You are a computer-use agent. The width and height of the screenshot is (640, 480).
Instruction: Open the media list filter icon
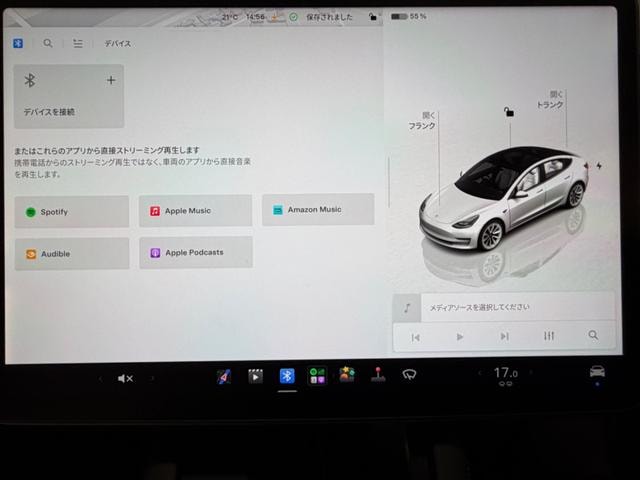pos(78,43)
